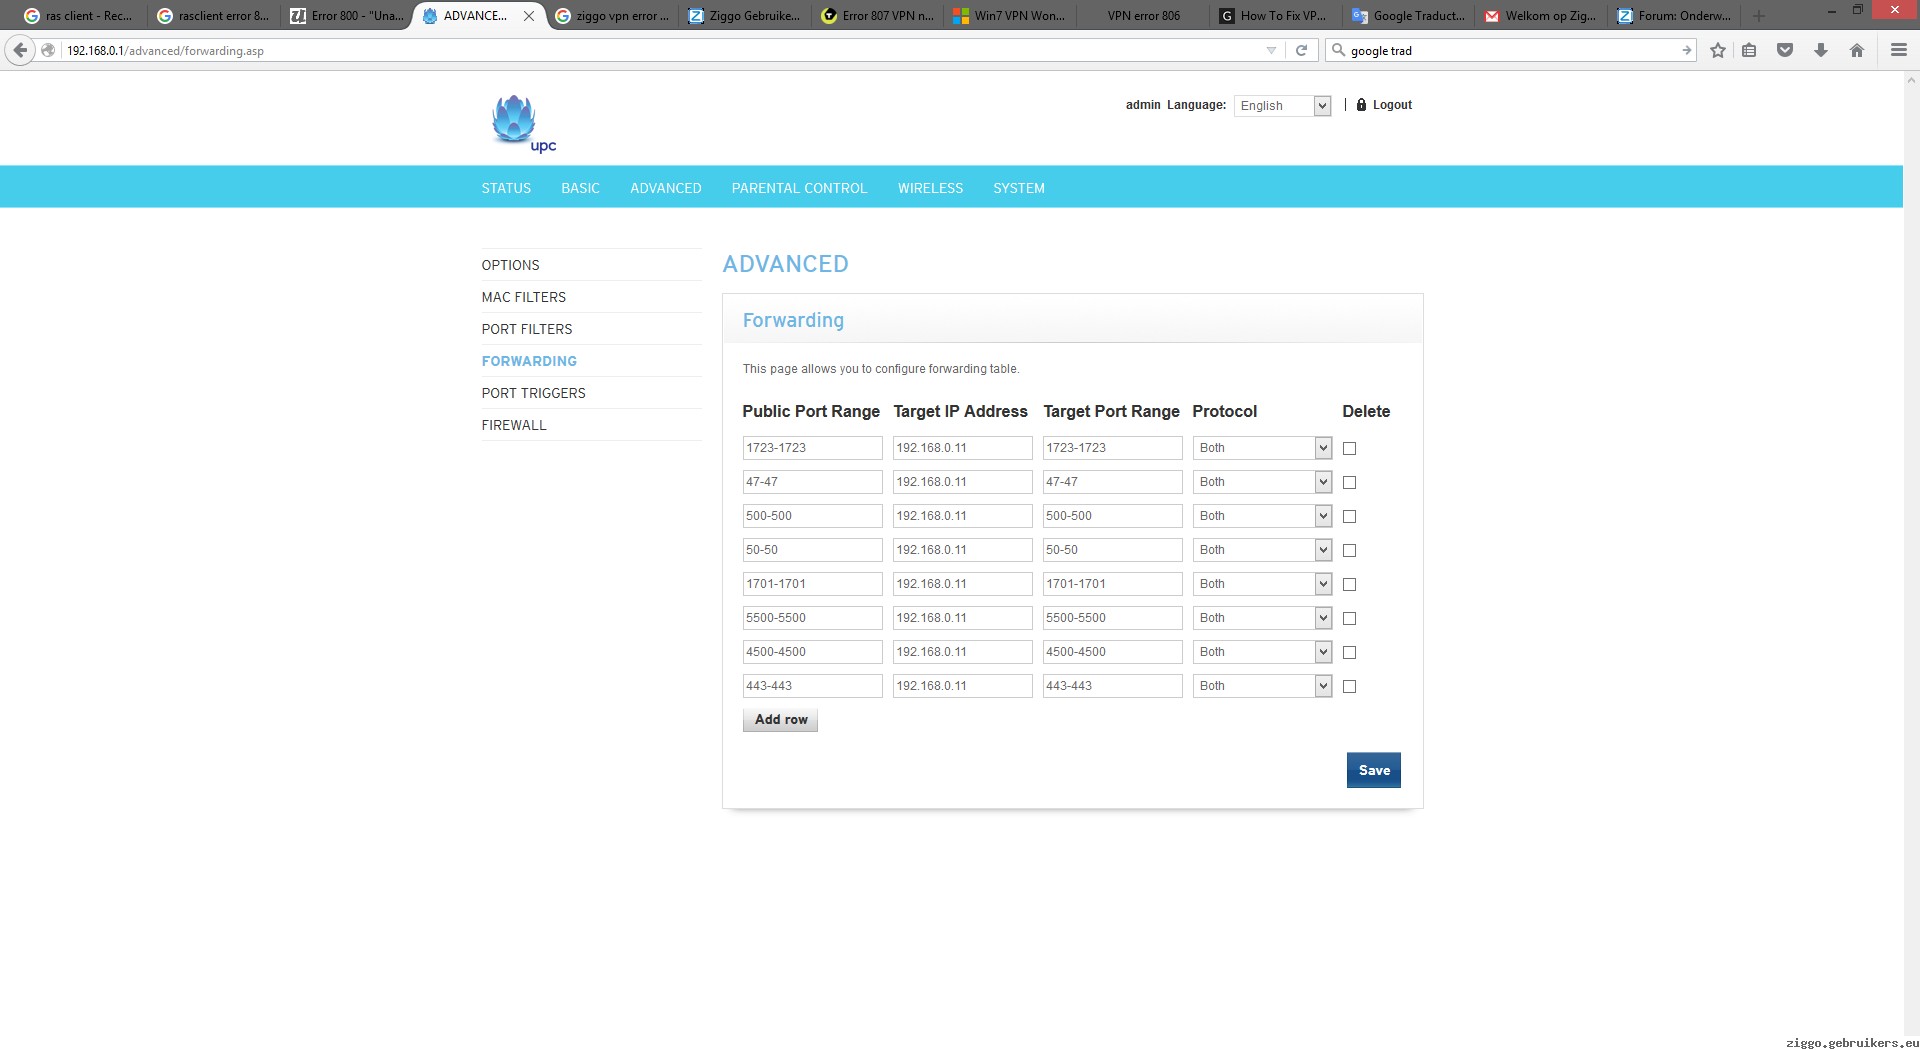The height and width of the screenshot is (1050, 1920).
Task: Switch to the VPN error 806 tab
Action: [x=1143, y=16]
